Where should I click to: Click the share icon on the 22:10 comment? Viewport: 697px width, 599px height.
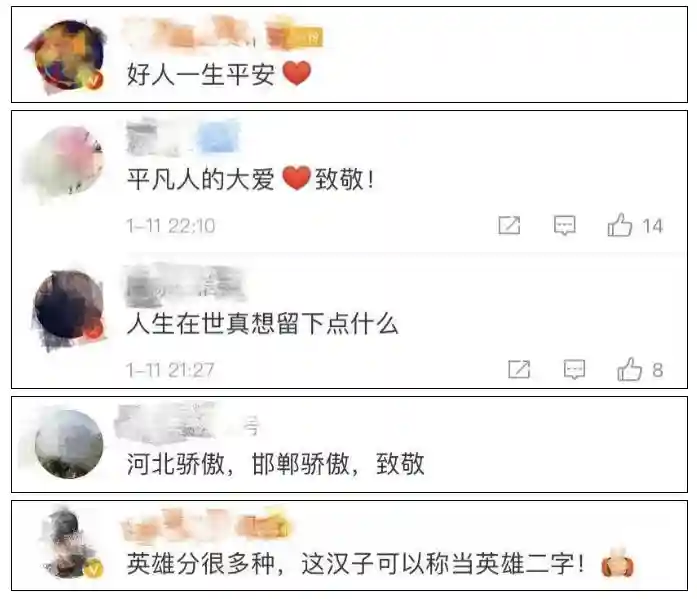tap(509, 225)
